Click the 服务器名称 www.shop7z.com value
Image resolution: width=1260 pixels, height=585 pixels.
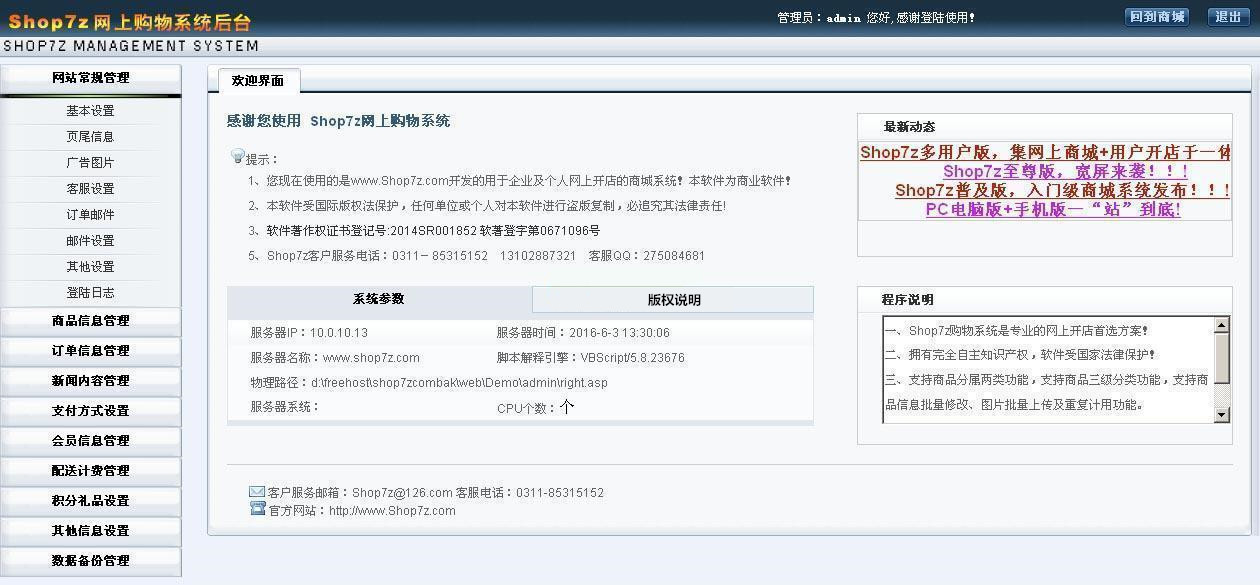click(x=335, y=358)
